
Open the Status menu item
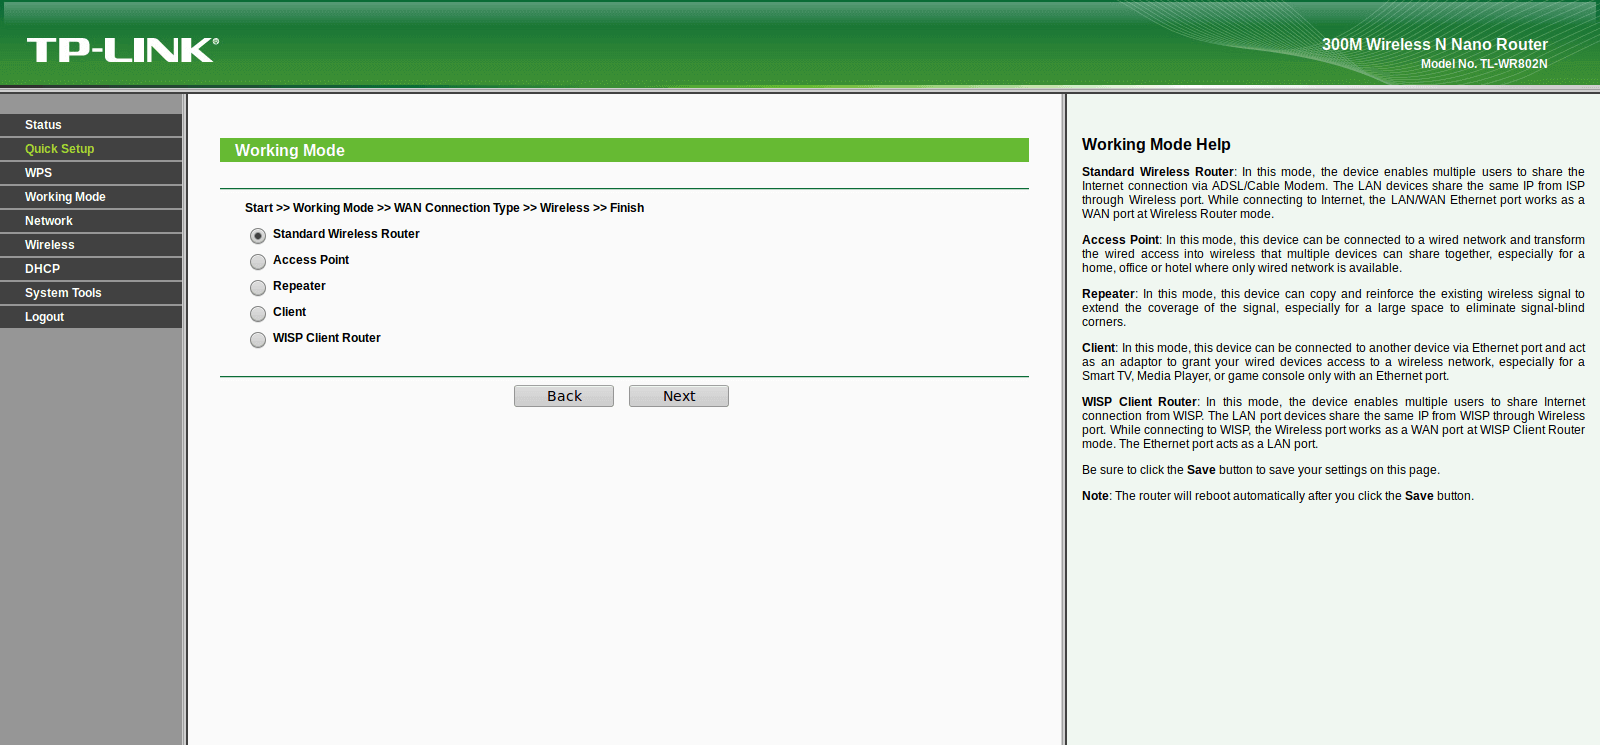(91, 125)
